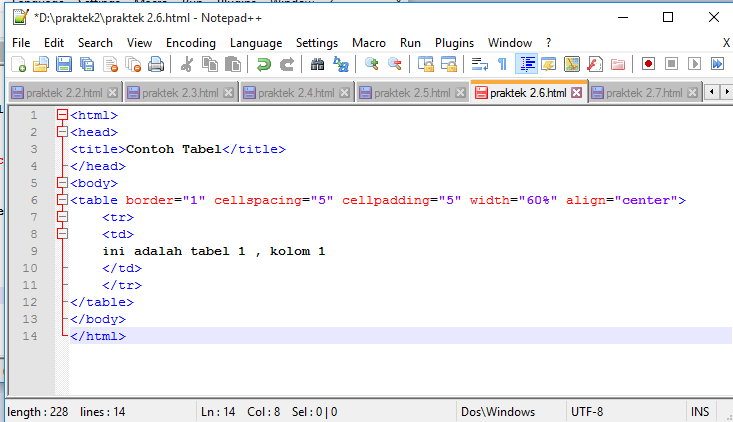The height and width of the screenshot is (422, 733).
Task: Open the File menu
Action: coord(21,43)
